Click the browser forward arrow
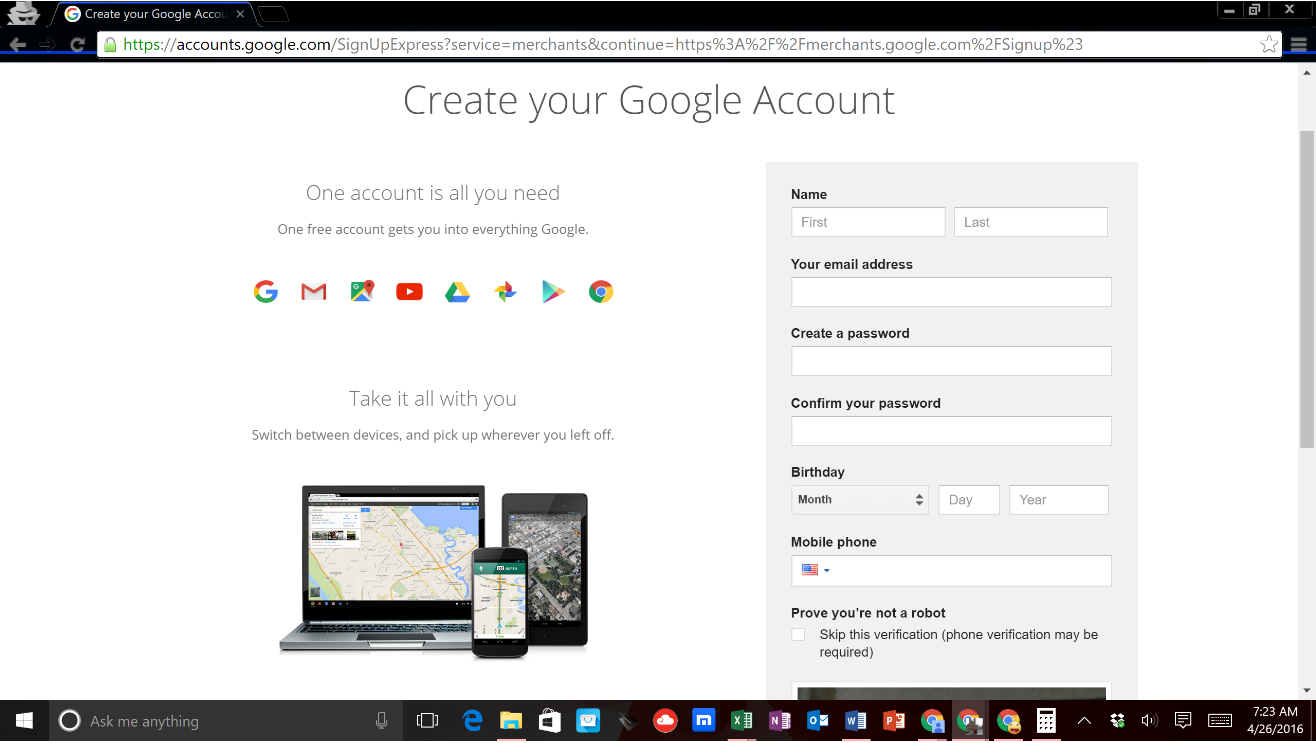 click(x=47, y=44)
